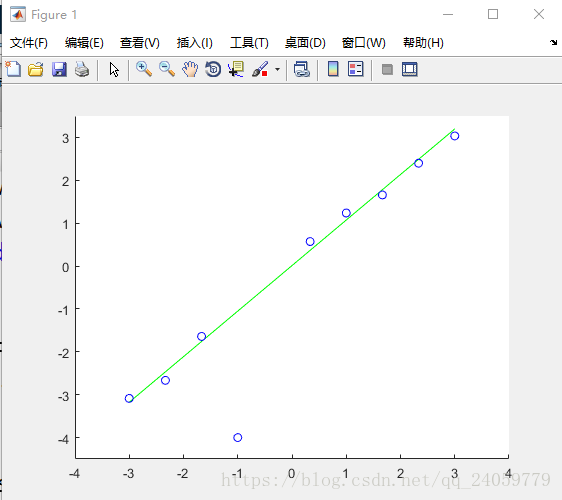The width and height of the screenshot is (562, 500).
Task: Open the 桌面(D) menu
Action: (x=305, y=43)
